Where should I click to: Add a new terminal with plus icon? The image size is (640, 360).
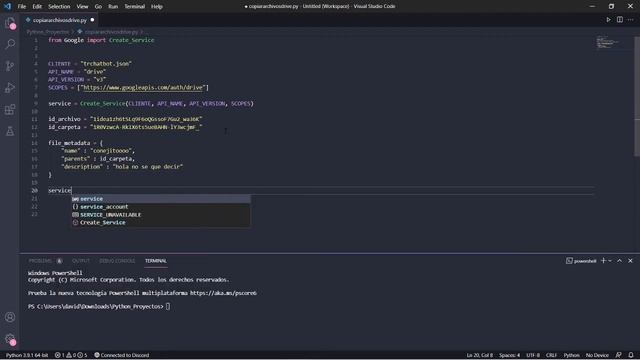(603, 261)
